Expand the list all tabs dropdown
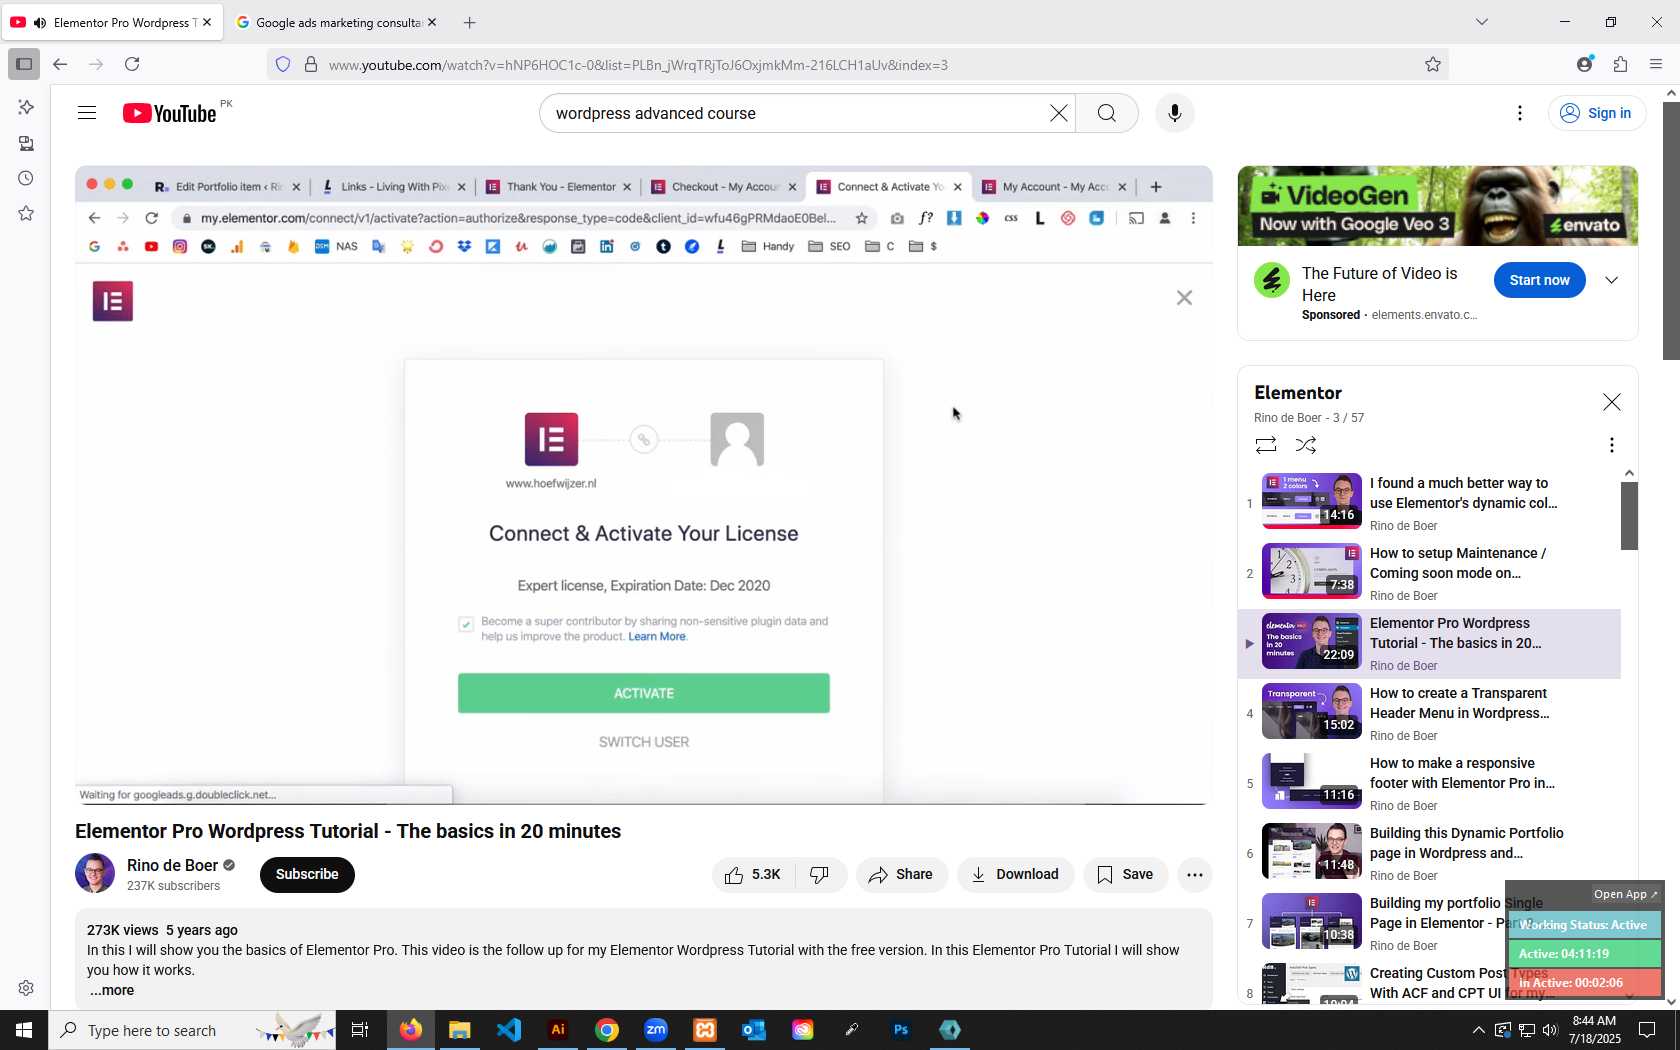 [x=1482, y=22]
